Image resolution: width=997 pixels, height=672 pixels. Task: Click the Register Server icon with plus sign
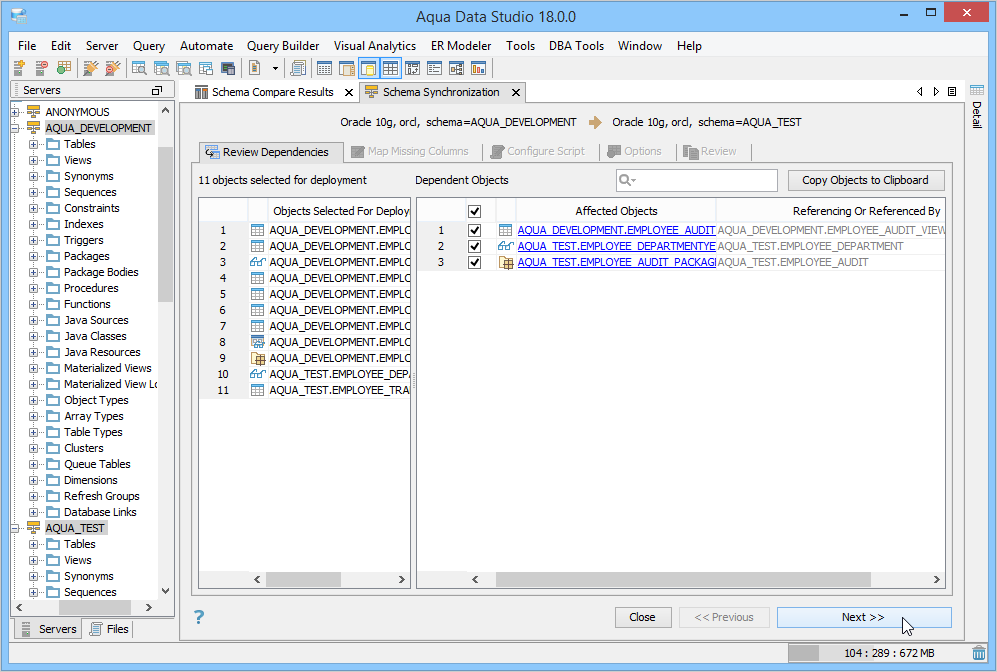[x=19, y=68]
